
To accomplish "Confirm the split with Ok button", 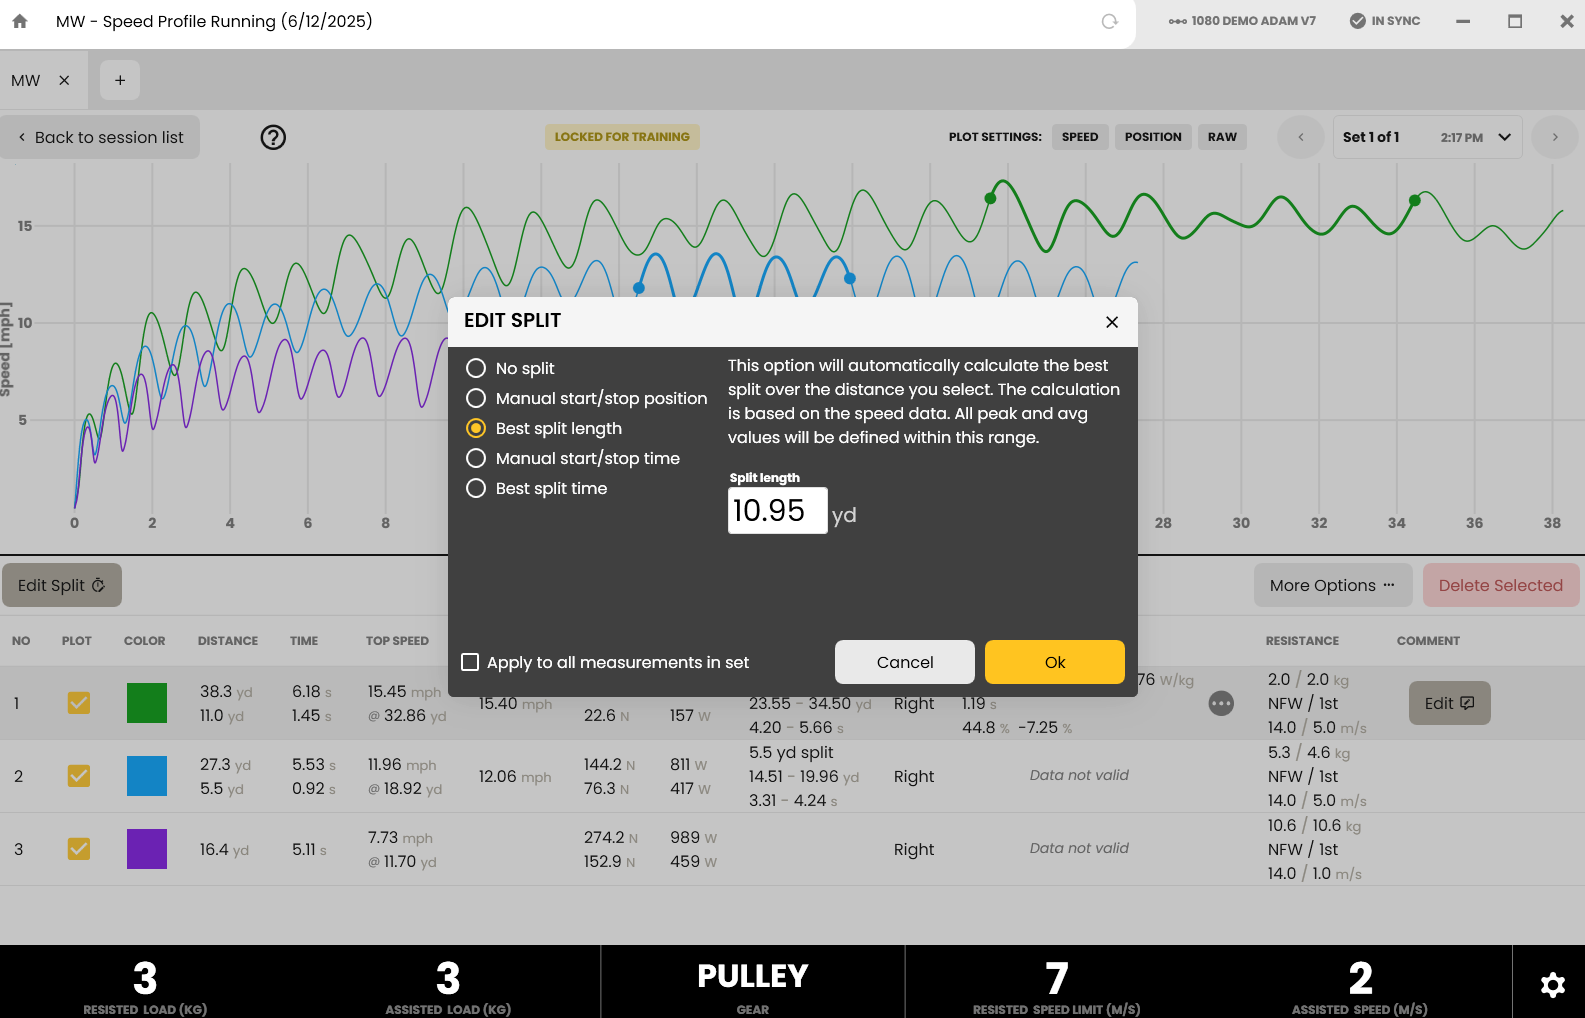I will click(1055, 662).
